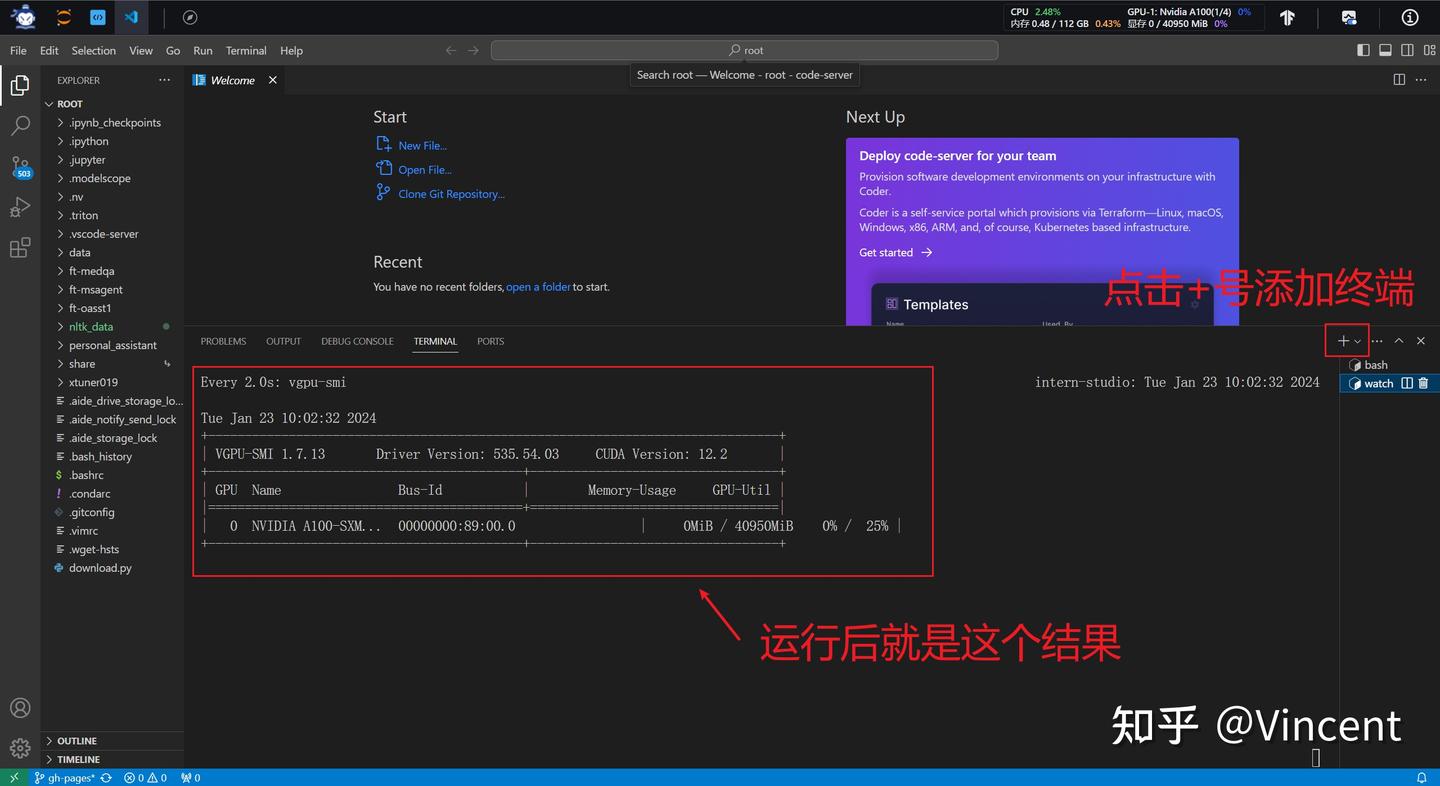The height and width of the screenshot is (786, 1440).
Task: Click the monitor toggle icon in the top bar
Action: (1349, 17)
